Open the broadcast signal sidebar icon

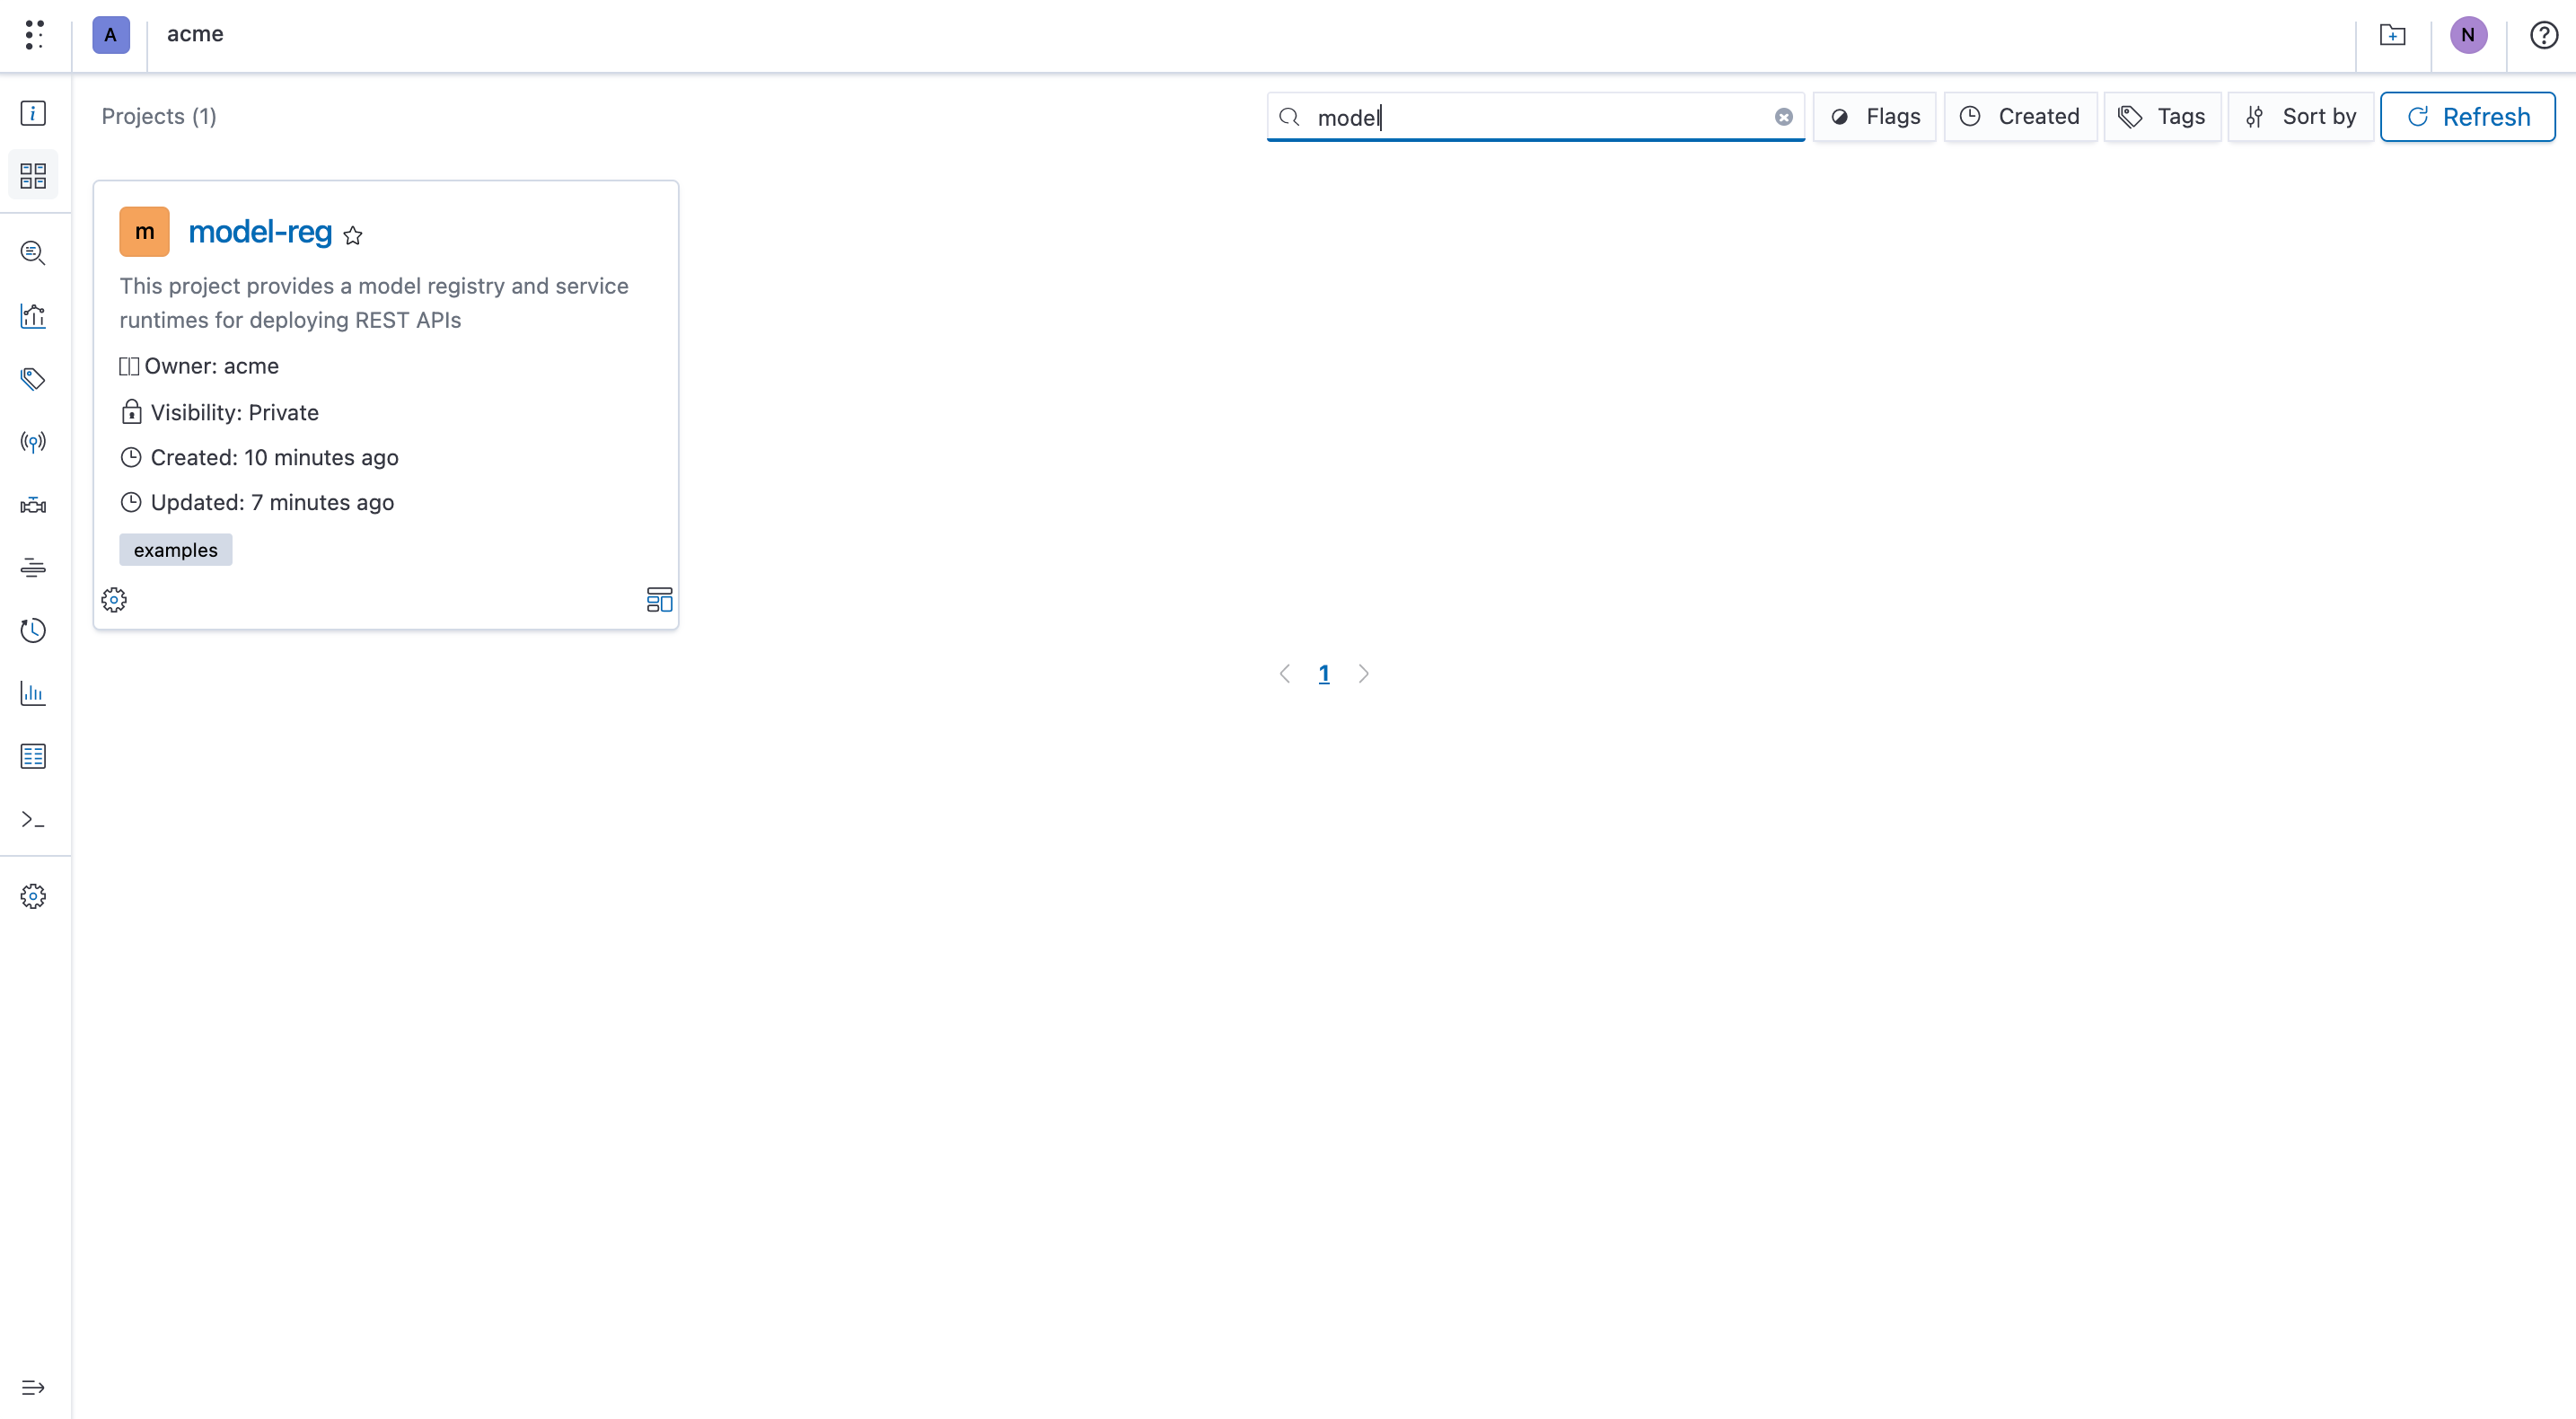33,442
